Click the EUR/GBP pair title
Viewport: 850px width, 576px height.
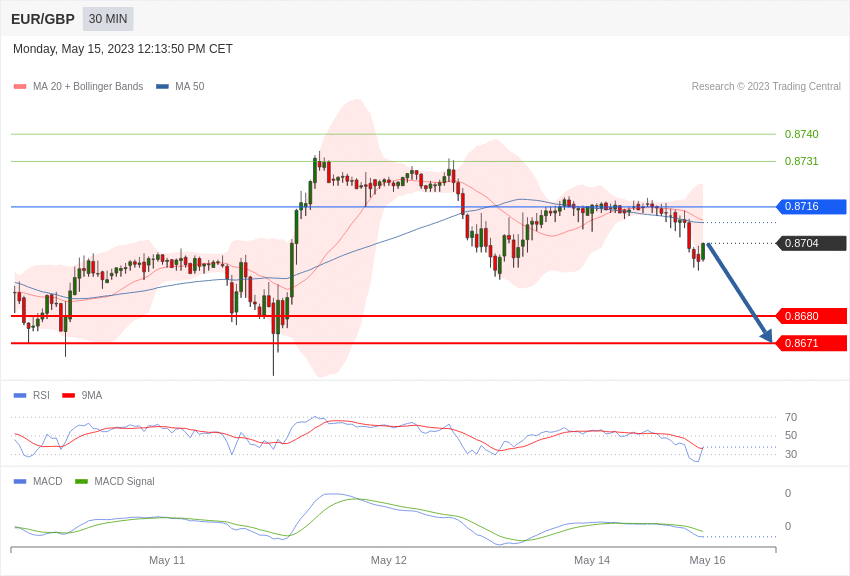tap(43, 20)
